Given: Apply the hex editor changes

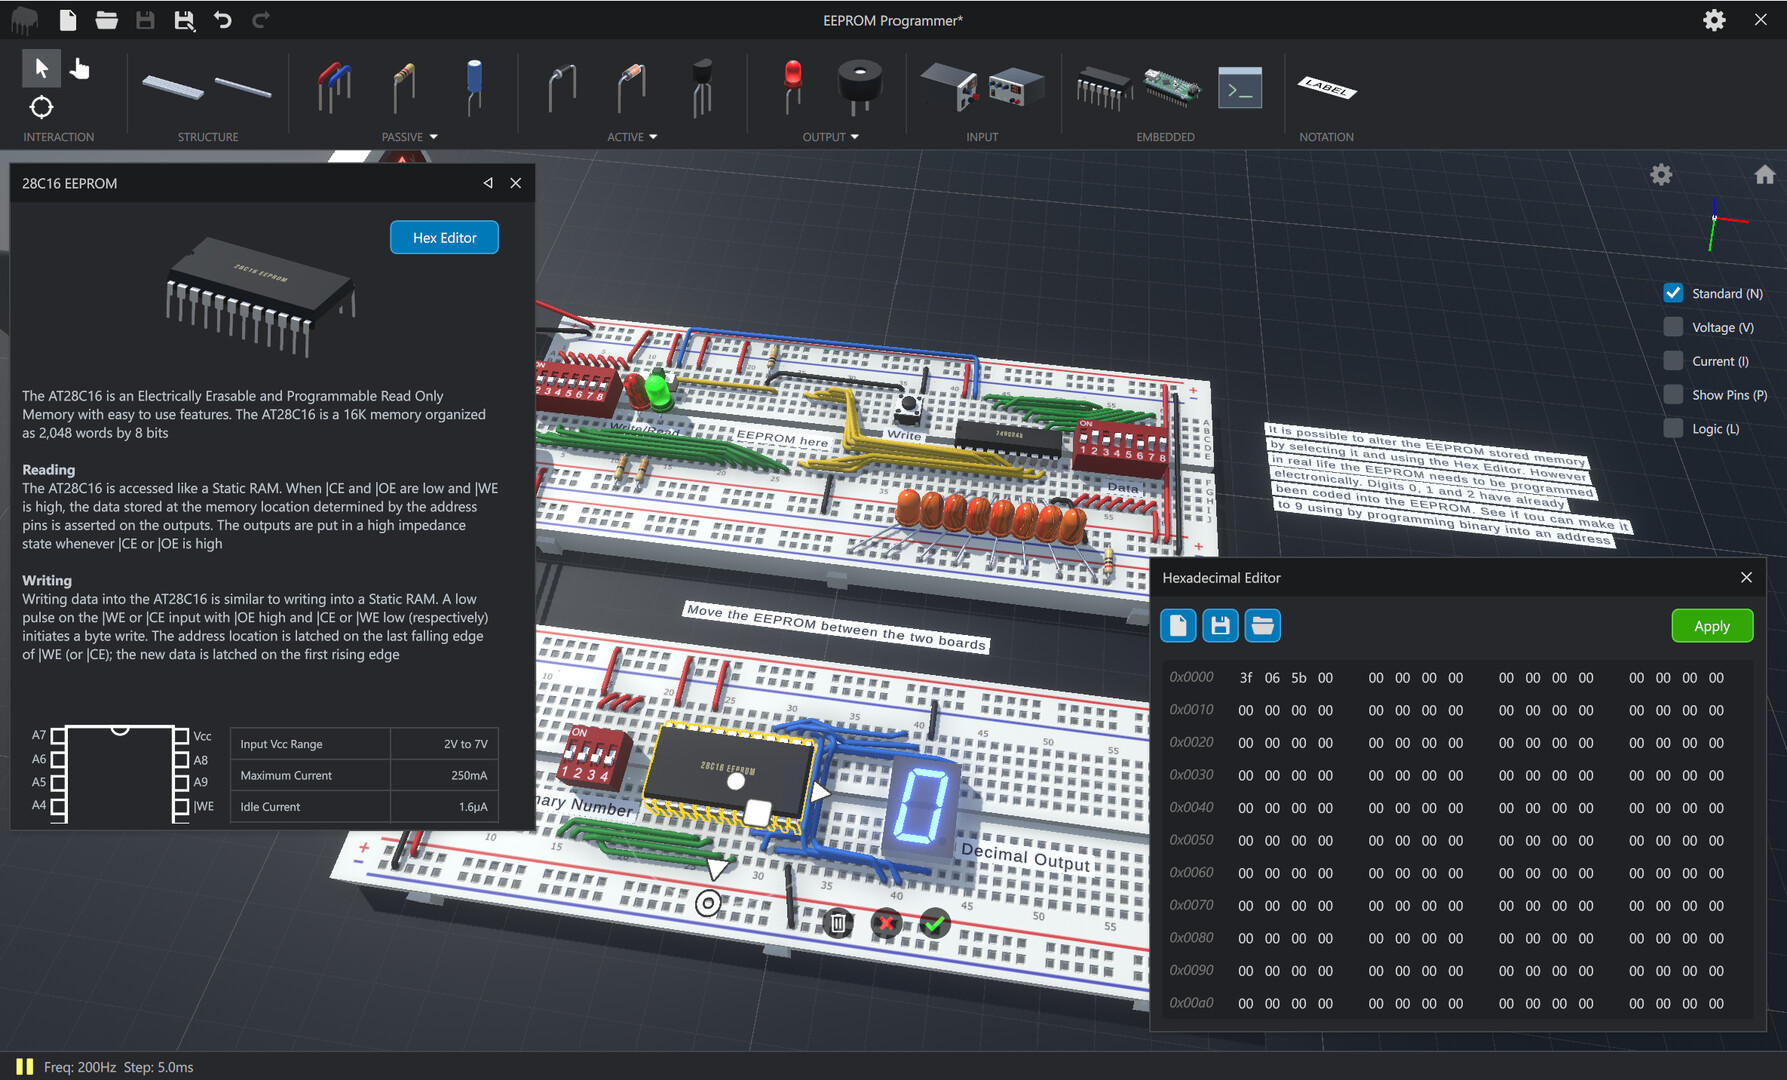Looking at the screenshot, I should pos(1712,625).
